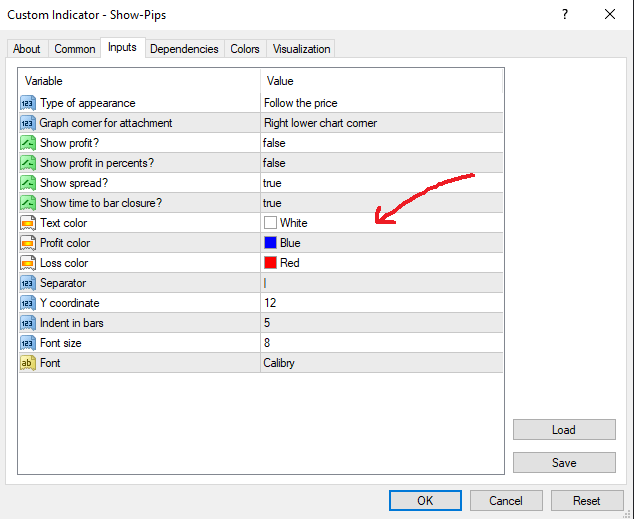634x519 pixels.
Task: Click the help question mark button
Action: (x=565, y=15)
